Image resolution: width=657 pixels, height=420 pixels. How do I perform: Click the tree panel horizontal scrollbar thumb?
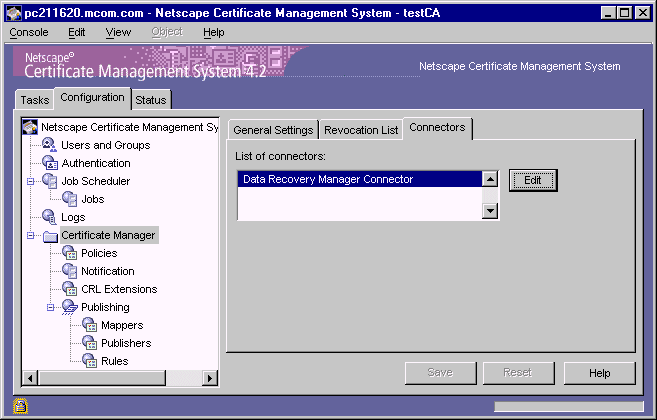pos(102,378)
